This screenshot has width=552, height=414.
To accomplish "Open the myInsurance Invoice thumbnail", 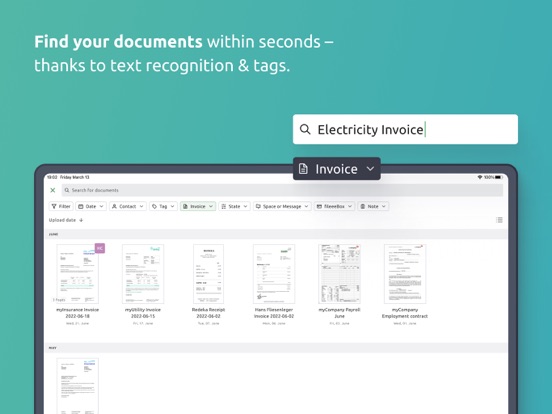I will [77, 274].
